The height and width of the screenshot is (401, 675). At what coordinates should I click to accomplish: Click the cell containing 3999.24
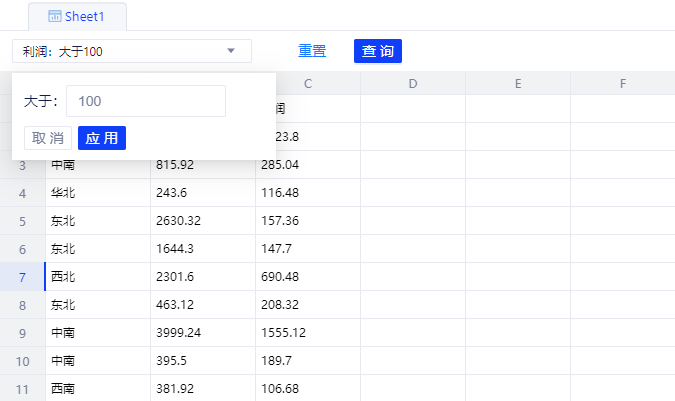(202, 333)
